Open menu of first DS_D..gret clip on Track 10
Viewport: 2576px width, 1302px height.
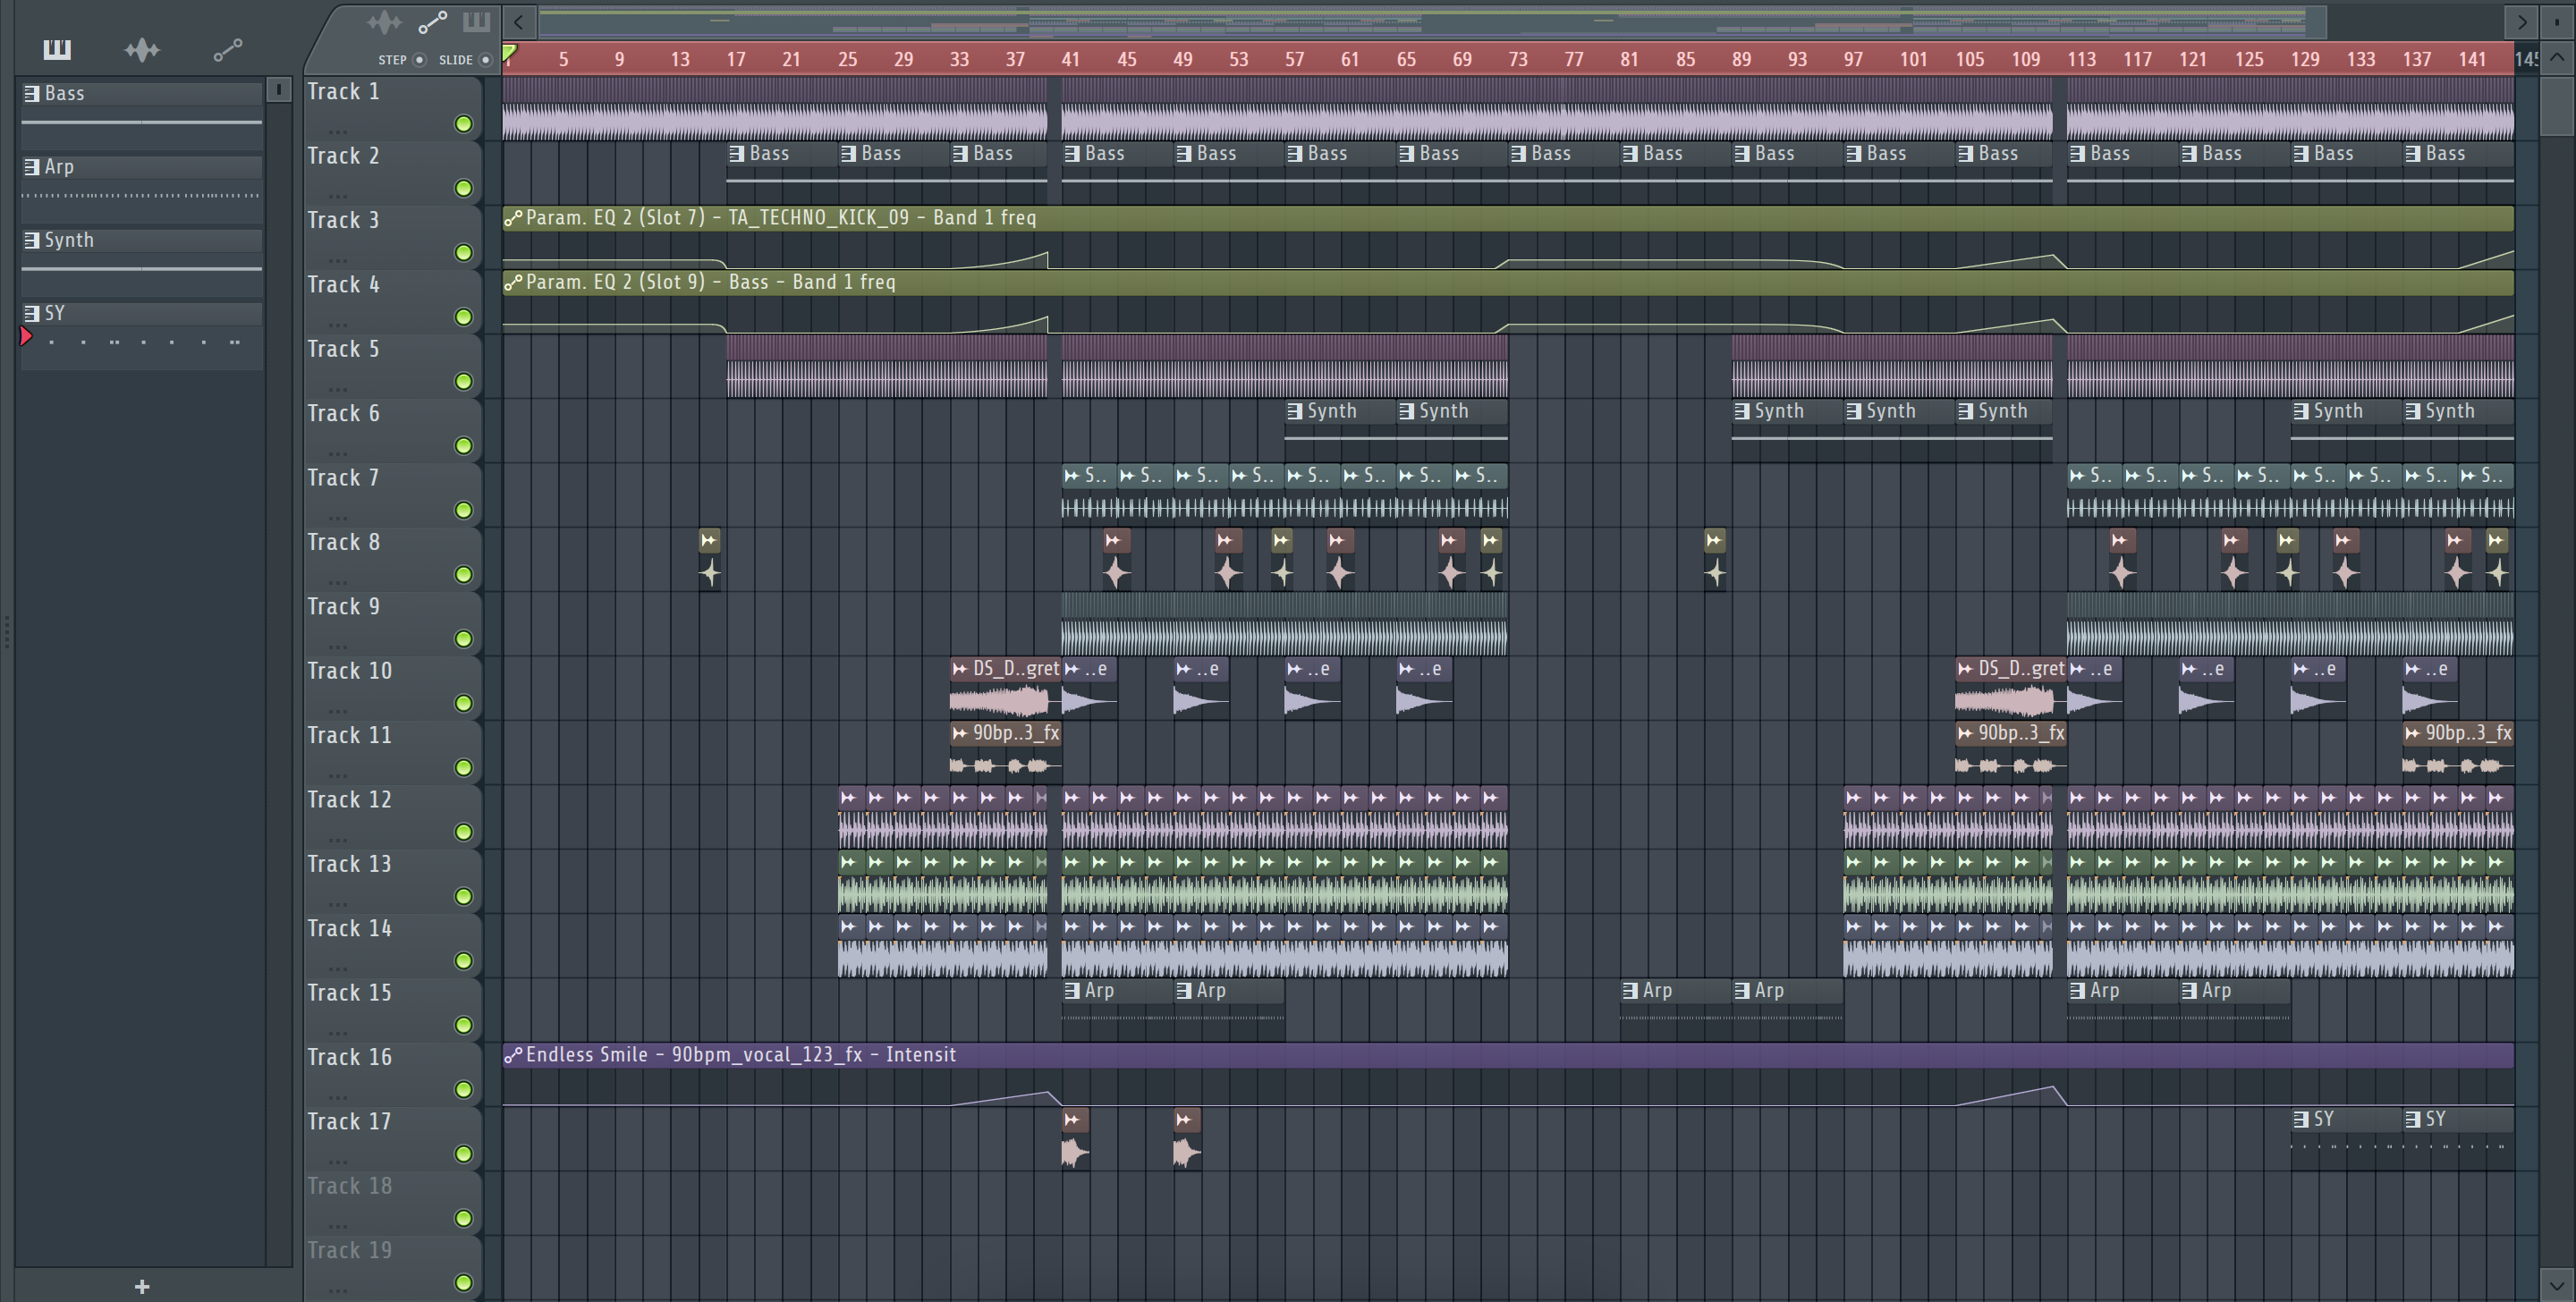click(960, 669)
